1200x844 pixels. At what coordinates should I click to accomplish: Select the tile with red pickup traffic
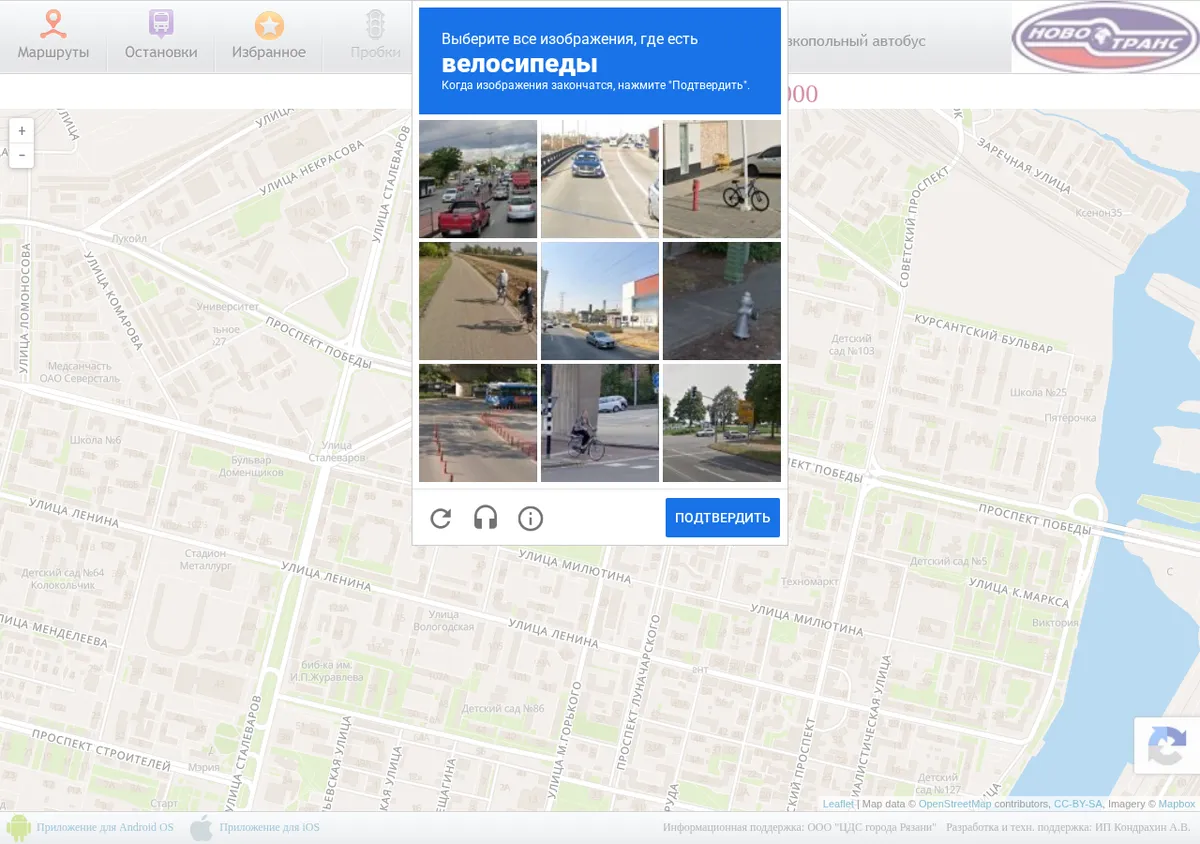(x=478, y=179)
